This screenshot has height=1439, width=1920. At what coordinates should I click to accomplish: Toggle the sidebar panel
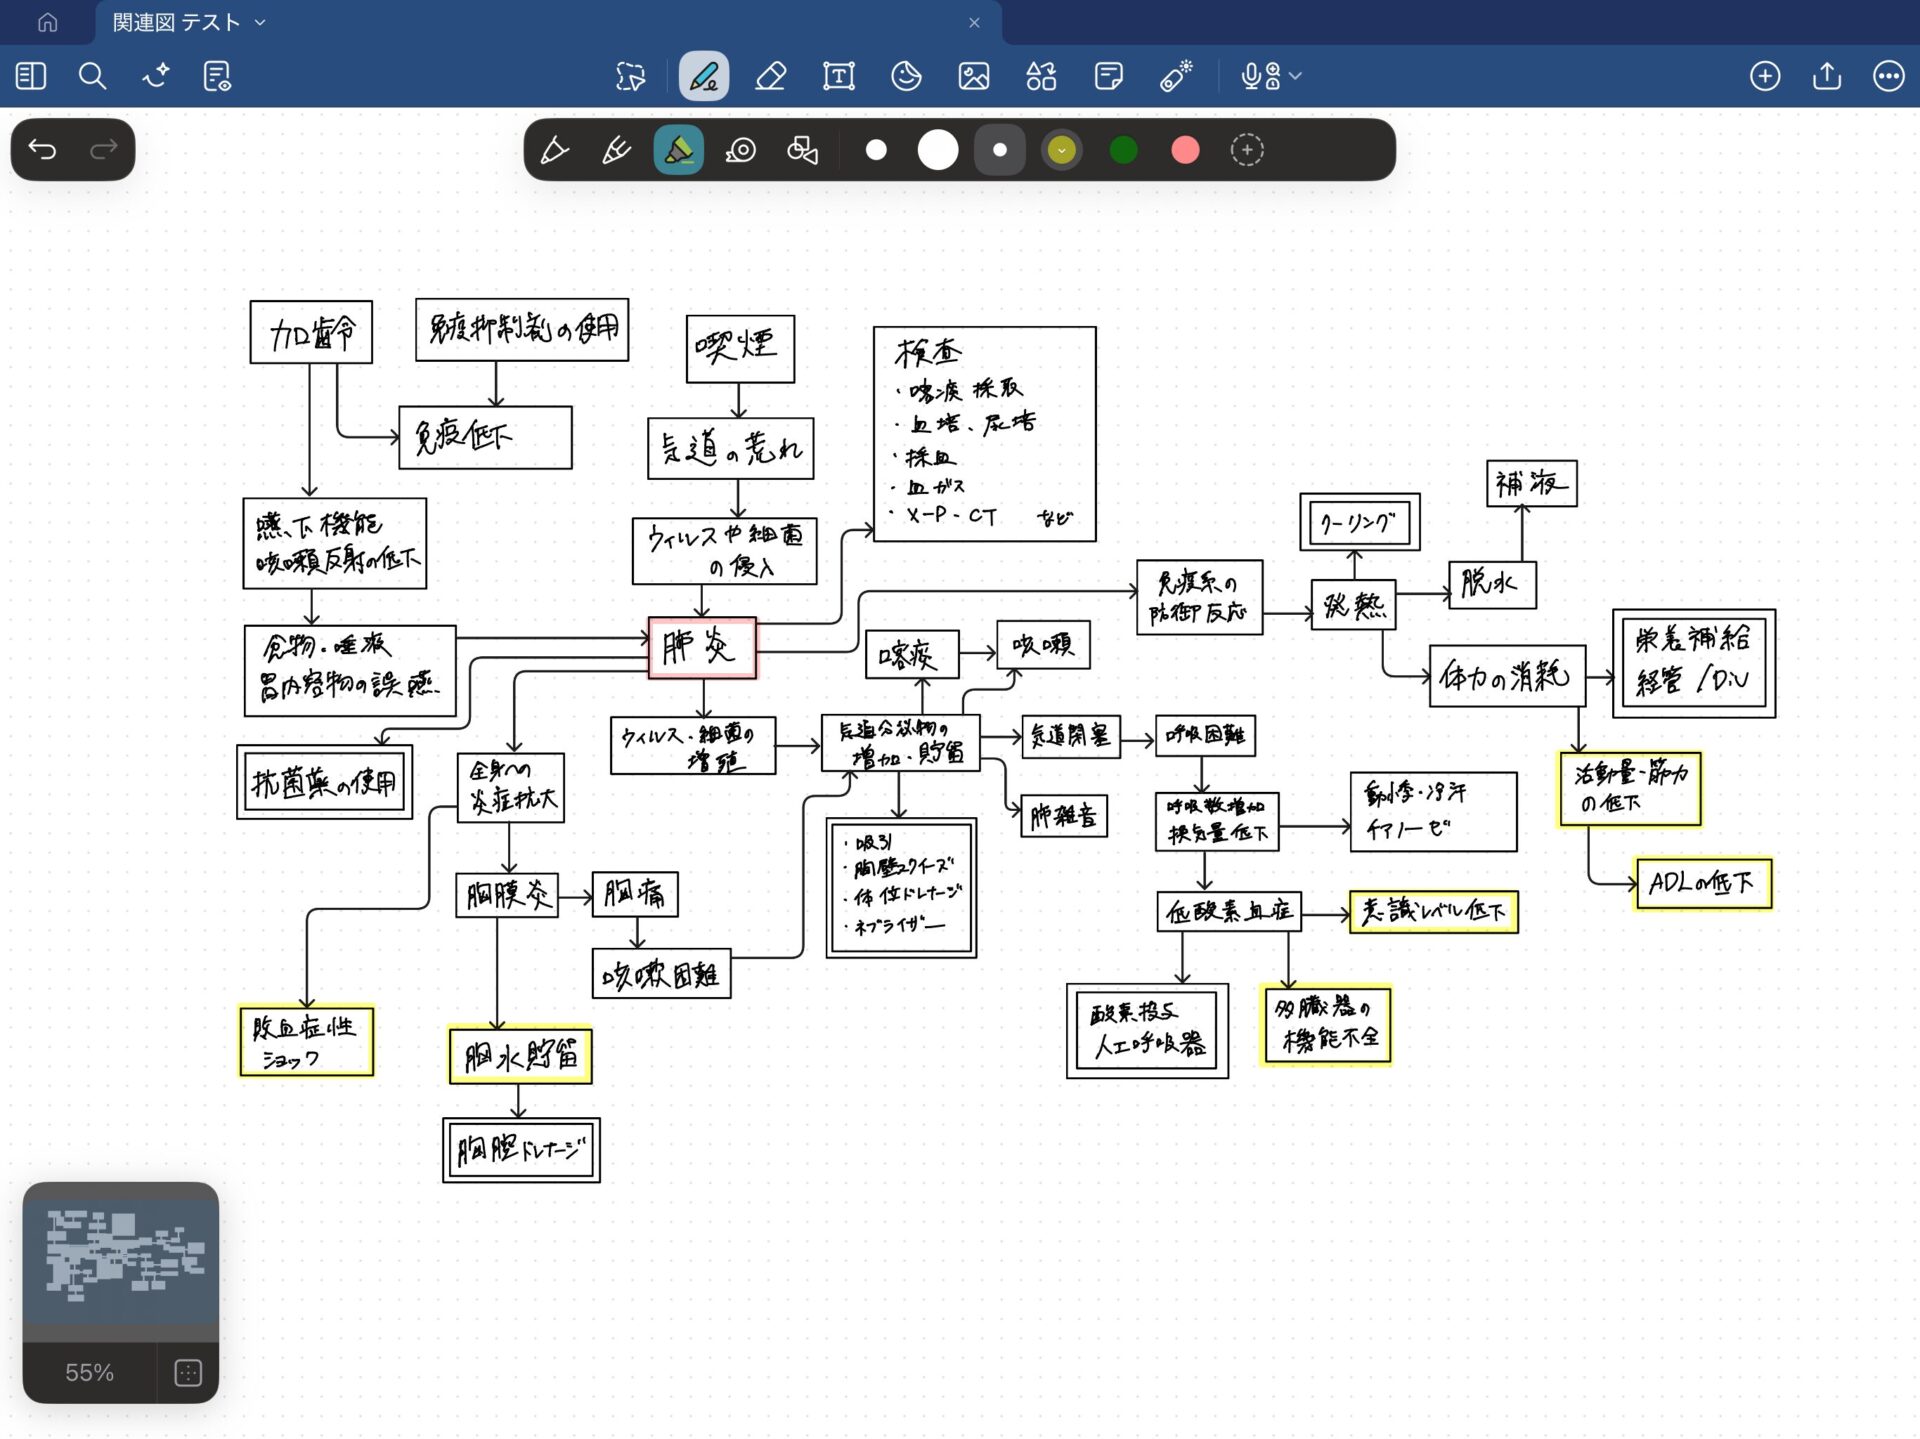31,76
